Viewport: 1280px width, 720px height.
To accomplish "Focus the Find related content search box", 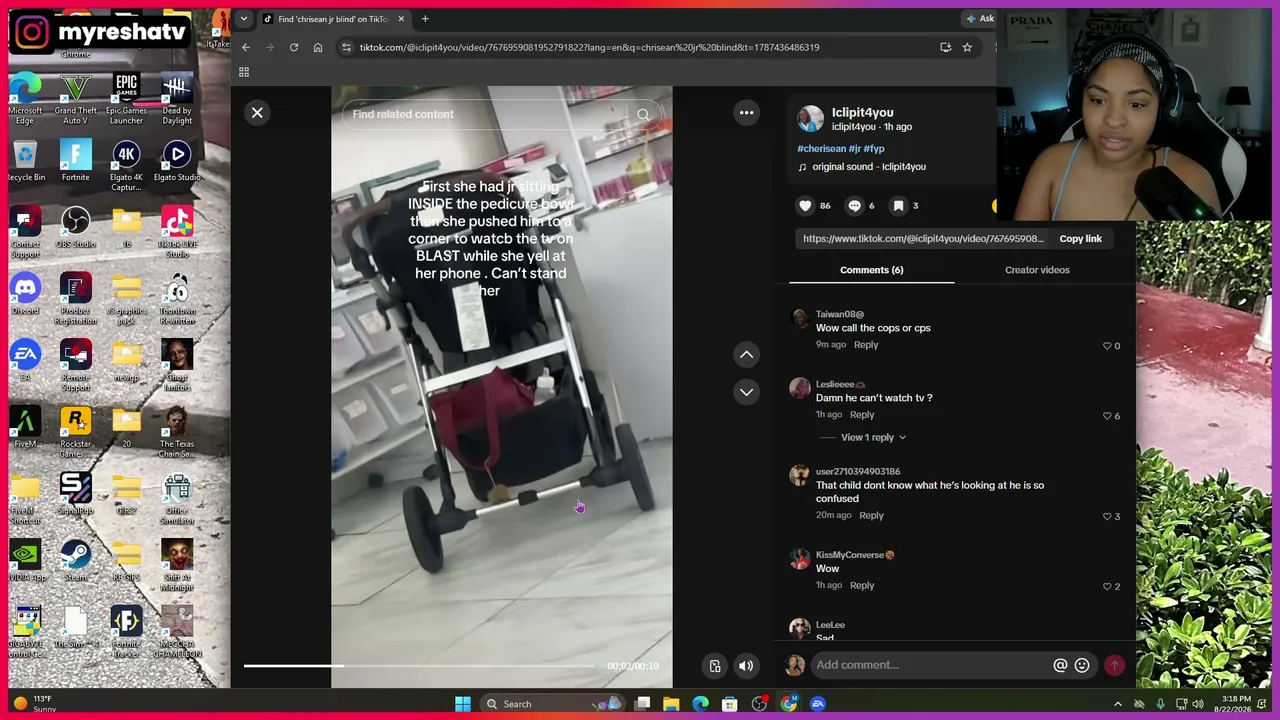I will 490,114.
